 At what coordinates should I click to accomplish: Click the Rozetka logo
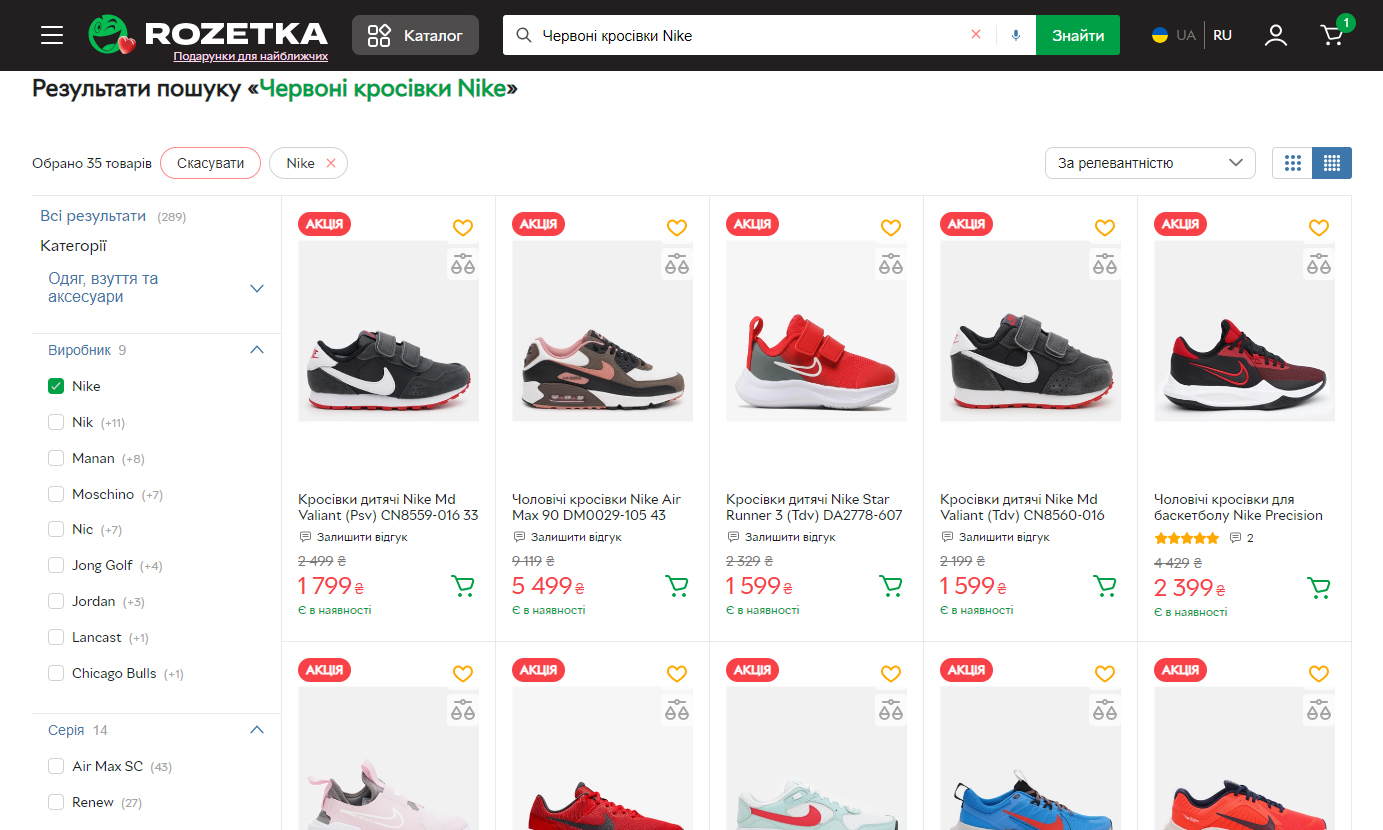pyautogui.click(x=208, y=34)
